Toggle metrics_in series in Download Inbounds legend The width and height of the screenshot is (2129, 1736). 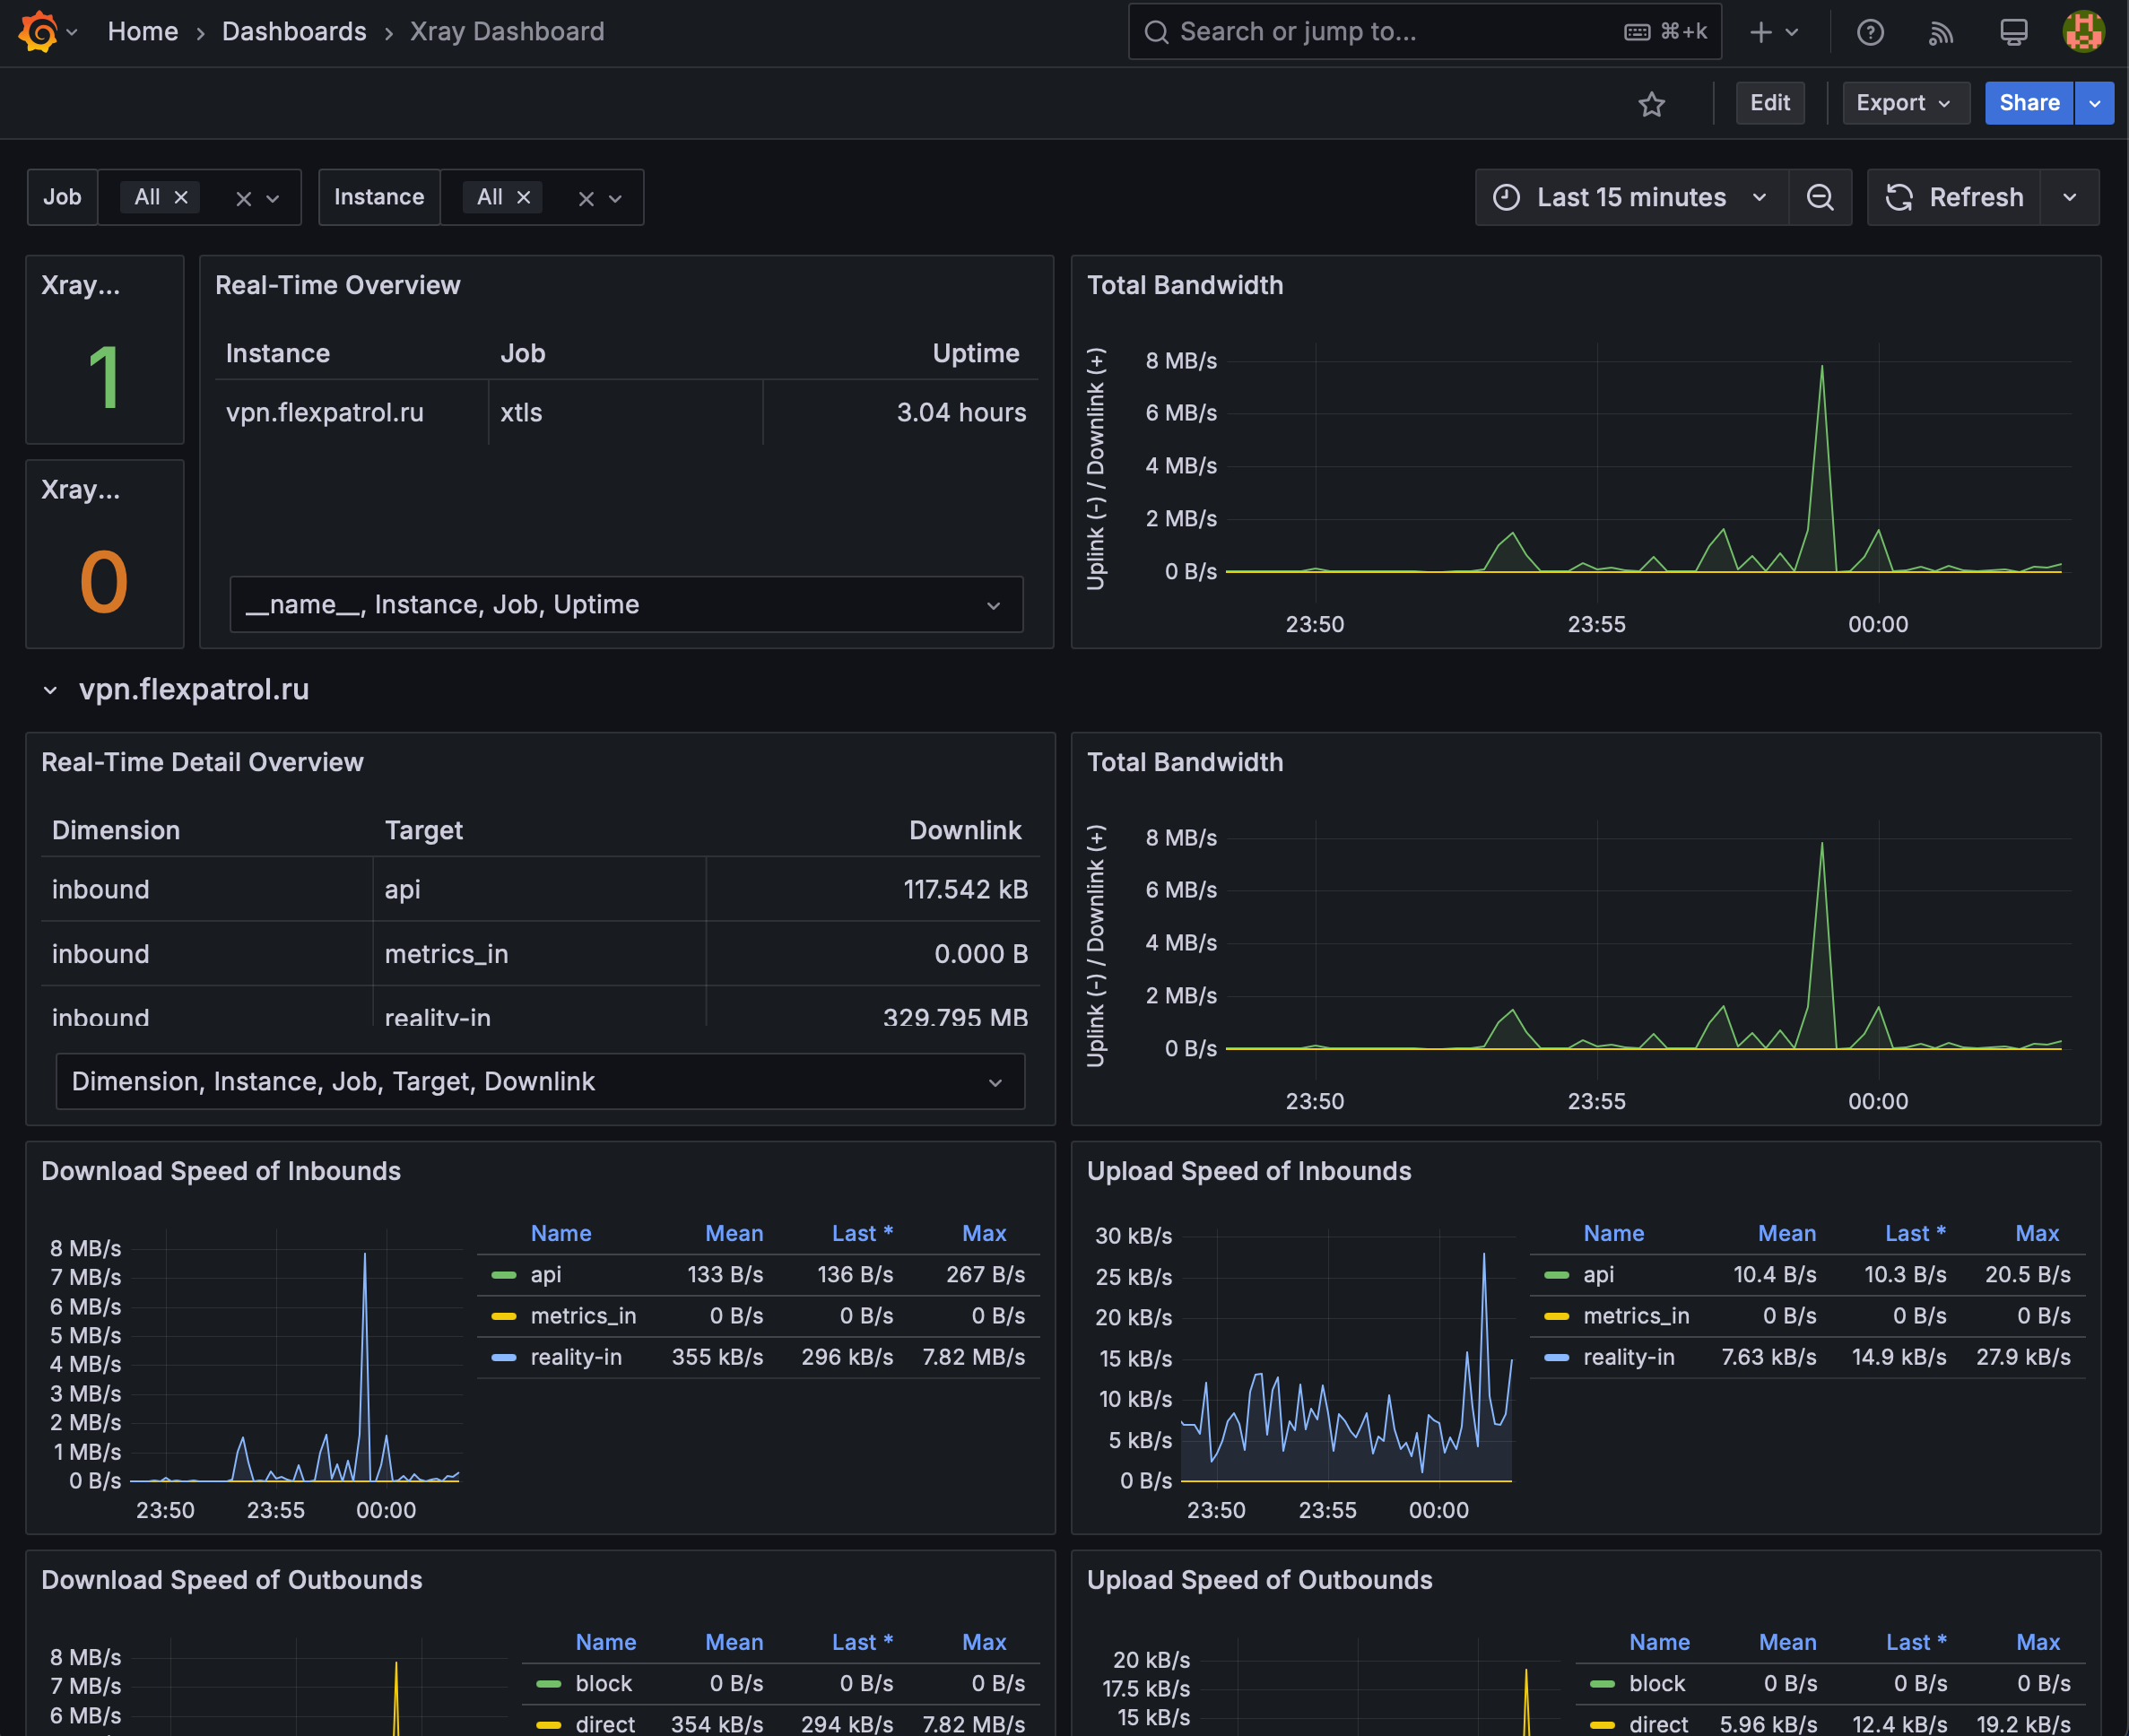point(583,1316)
